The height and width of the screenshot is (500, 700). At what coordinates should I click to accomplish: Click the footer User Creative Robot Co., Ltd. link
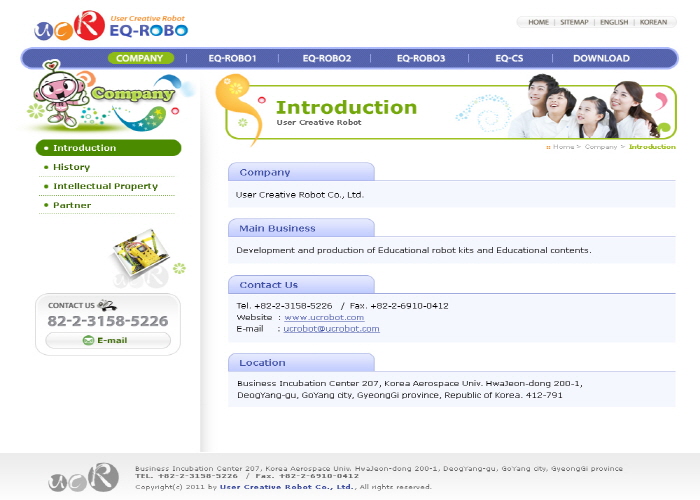[286, 487]
